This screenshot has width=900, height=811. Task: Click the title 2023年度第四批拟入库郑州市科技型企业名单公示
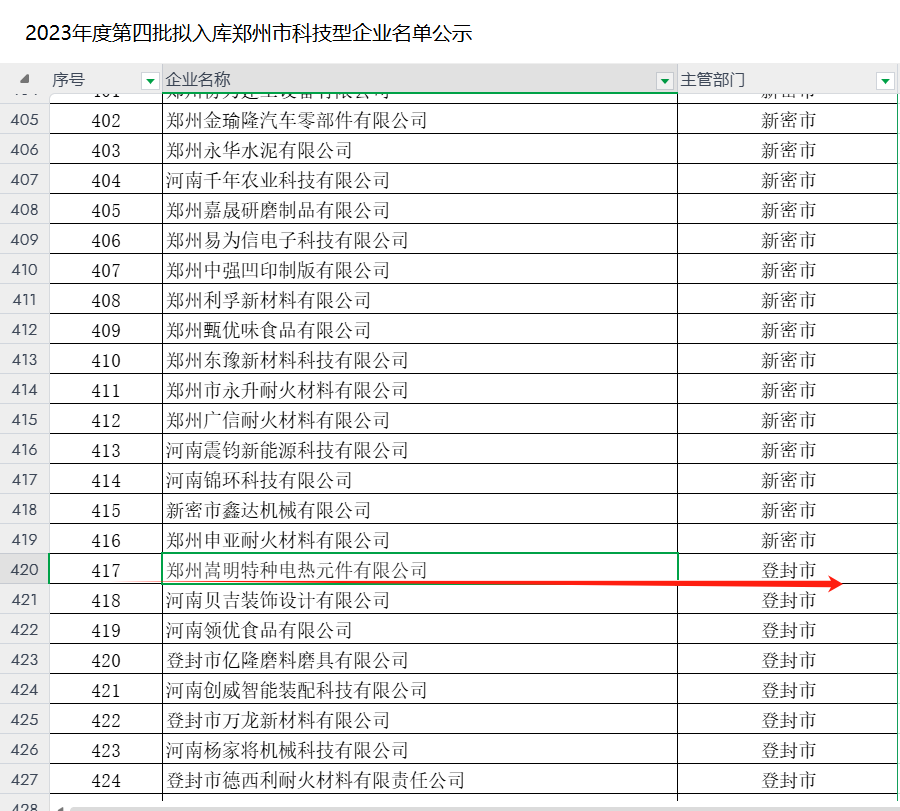coord(248,33)
